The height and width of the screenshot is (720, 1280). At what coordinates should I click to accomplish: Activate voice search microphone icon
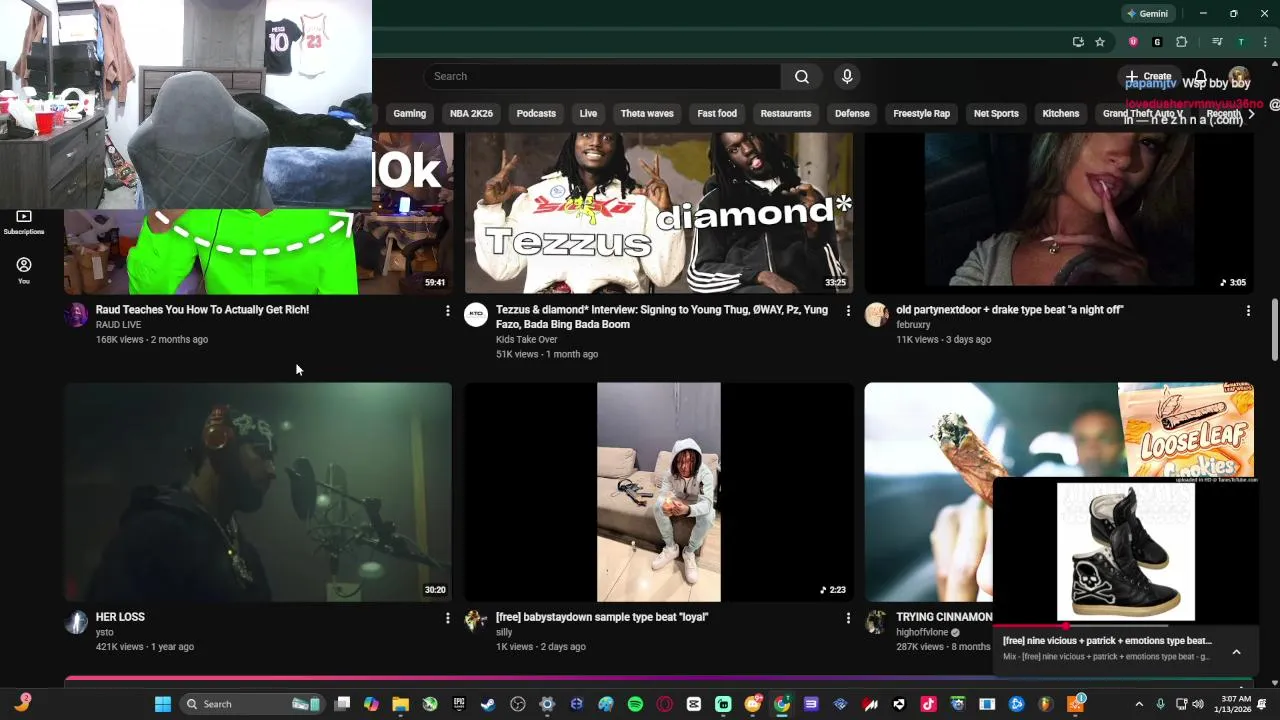click(x=847, y=76)
